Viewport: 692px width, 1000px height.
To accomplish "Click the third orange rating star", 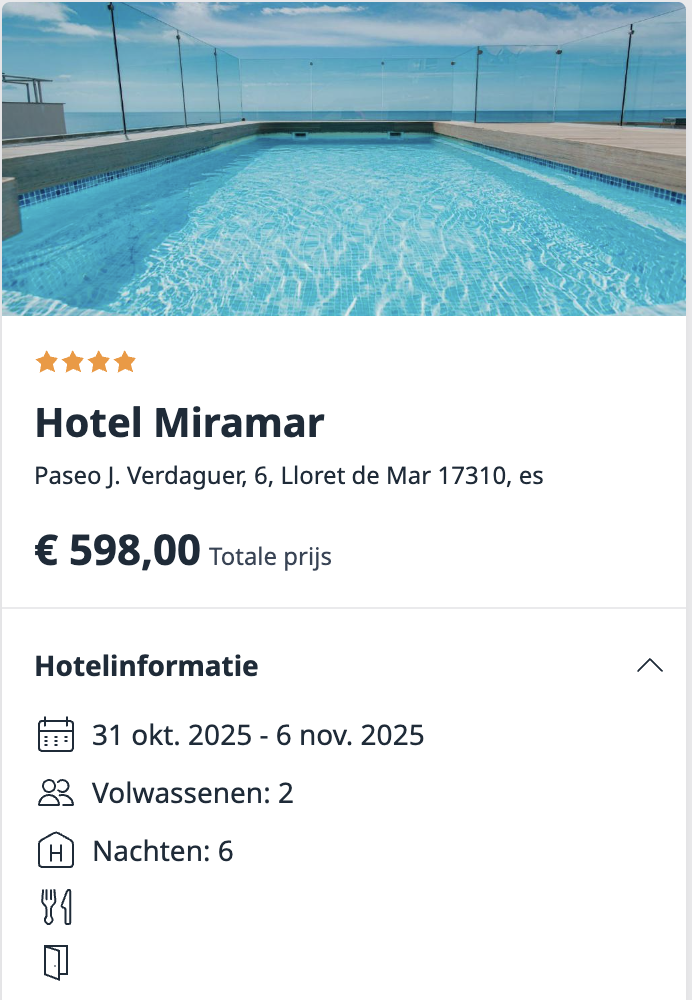I will (99, 362).
